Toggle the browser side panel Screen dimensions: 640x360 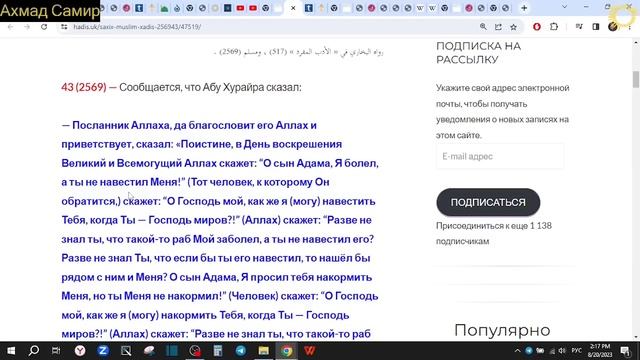click(596, 27)
